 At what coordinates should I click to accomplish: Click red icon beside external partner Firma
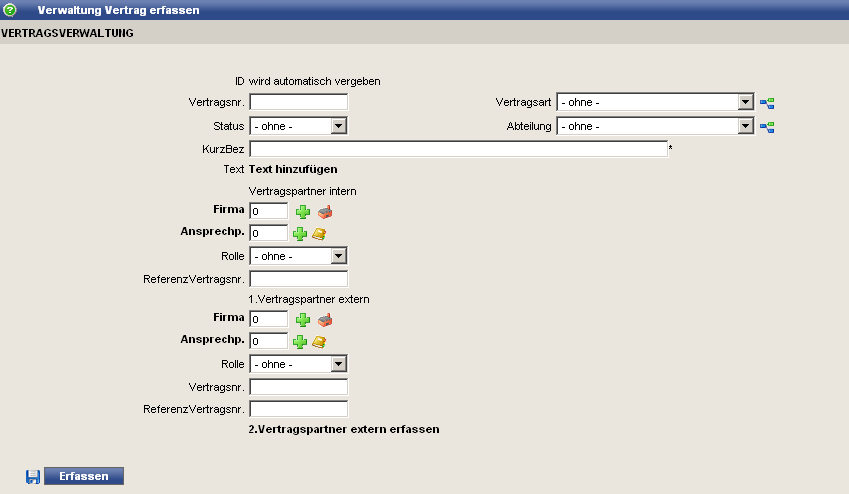(x=324, y=320)
